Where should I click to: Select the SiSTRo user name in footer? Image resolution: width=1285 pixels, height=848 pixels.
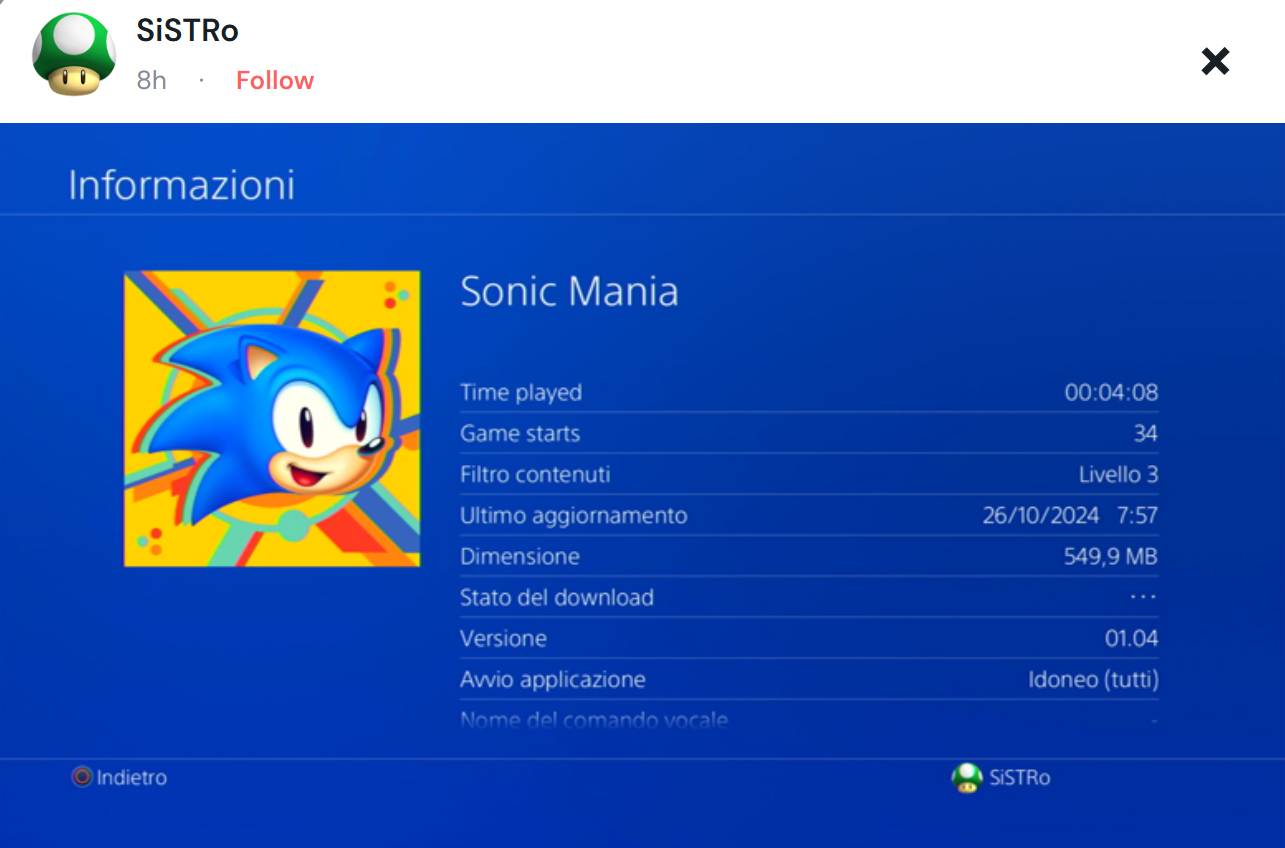(x=1020, y=778)
